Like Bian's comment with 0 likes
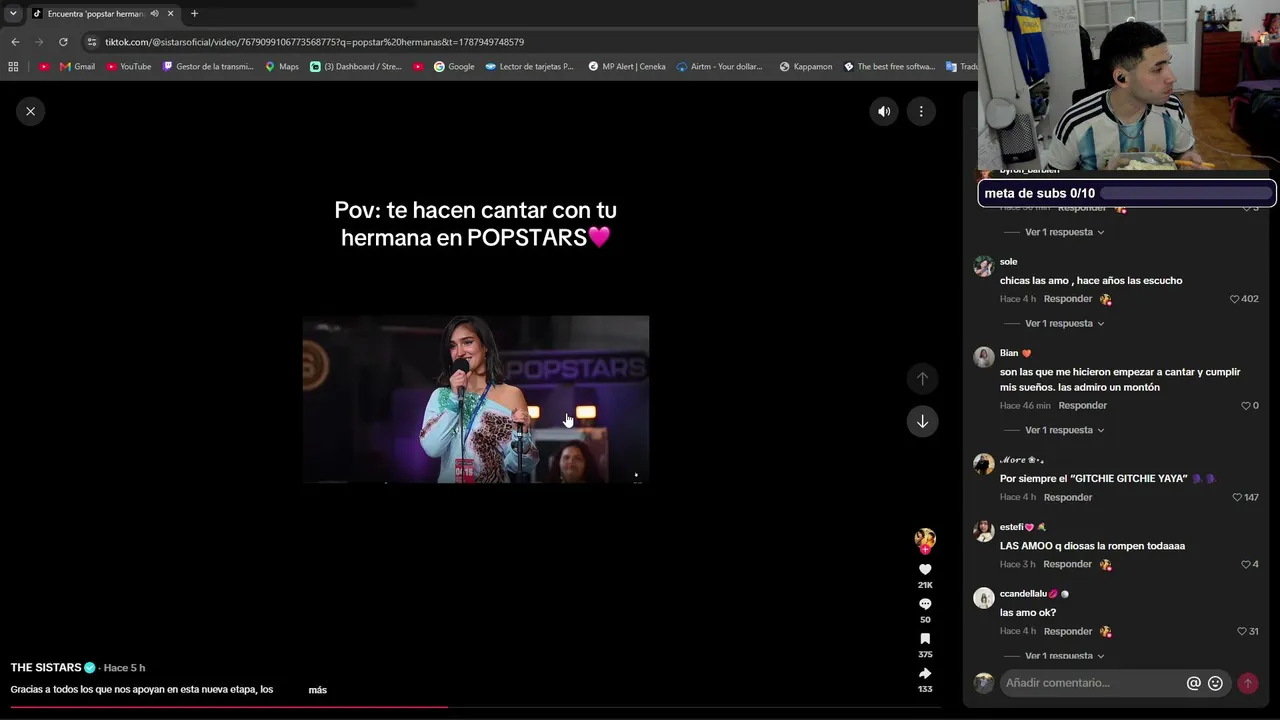This screenshot has width=1280, height=720. tap(1246, 406)
